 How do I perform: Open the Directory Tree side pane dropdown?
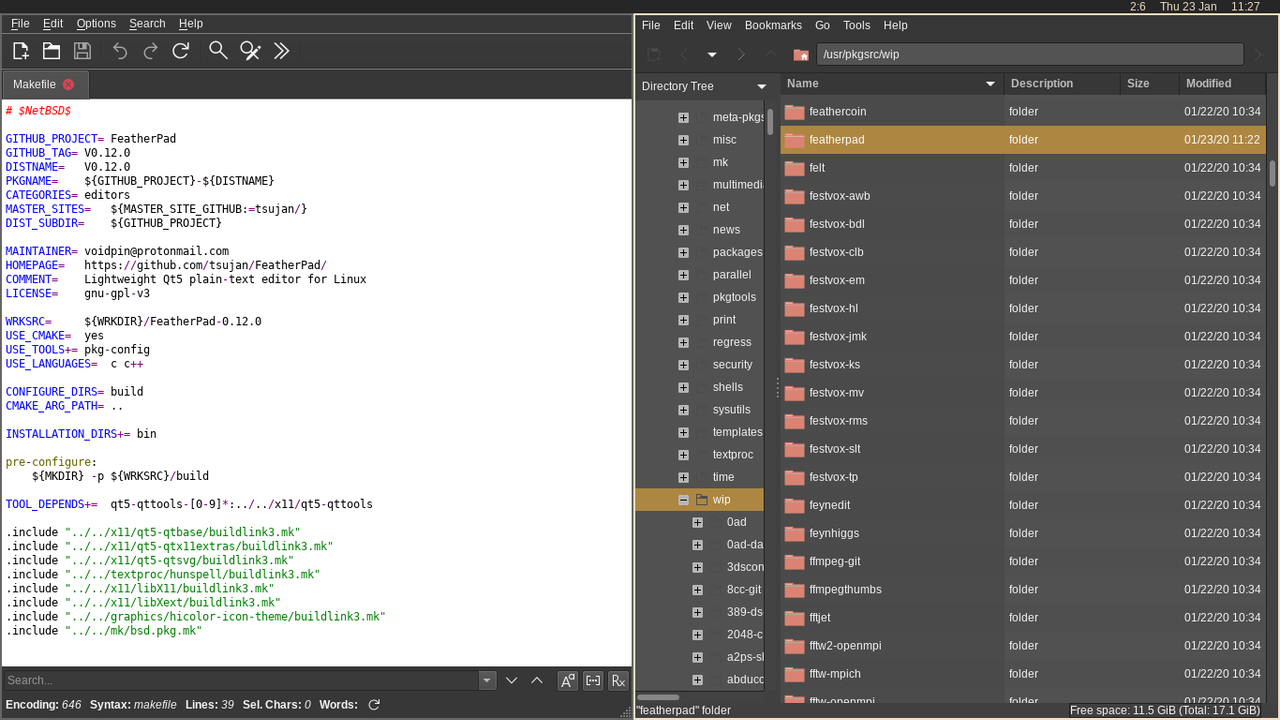point(761,86)
